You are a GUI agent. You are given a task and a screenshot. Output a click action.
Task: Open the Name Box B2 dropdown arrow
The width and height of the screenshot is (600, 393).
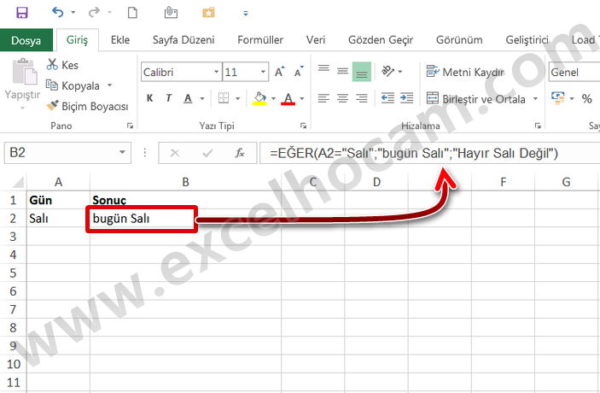(x=122, y=152)
